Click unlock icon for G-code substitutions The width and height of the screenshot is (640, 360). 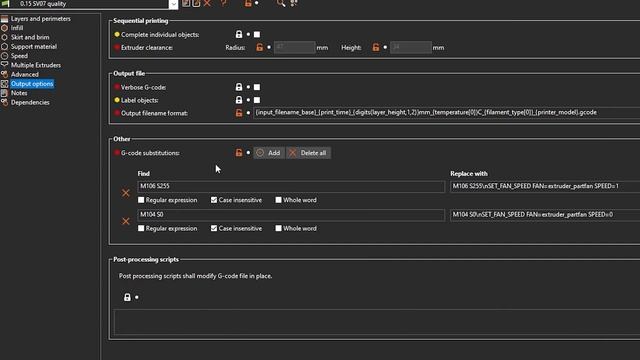(x=239, y=153)
